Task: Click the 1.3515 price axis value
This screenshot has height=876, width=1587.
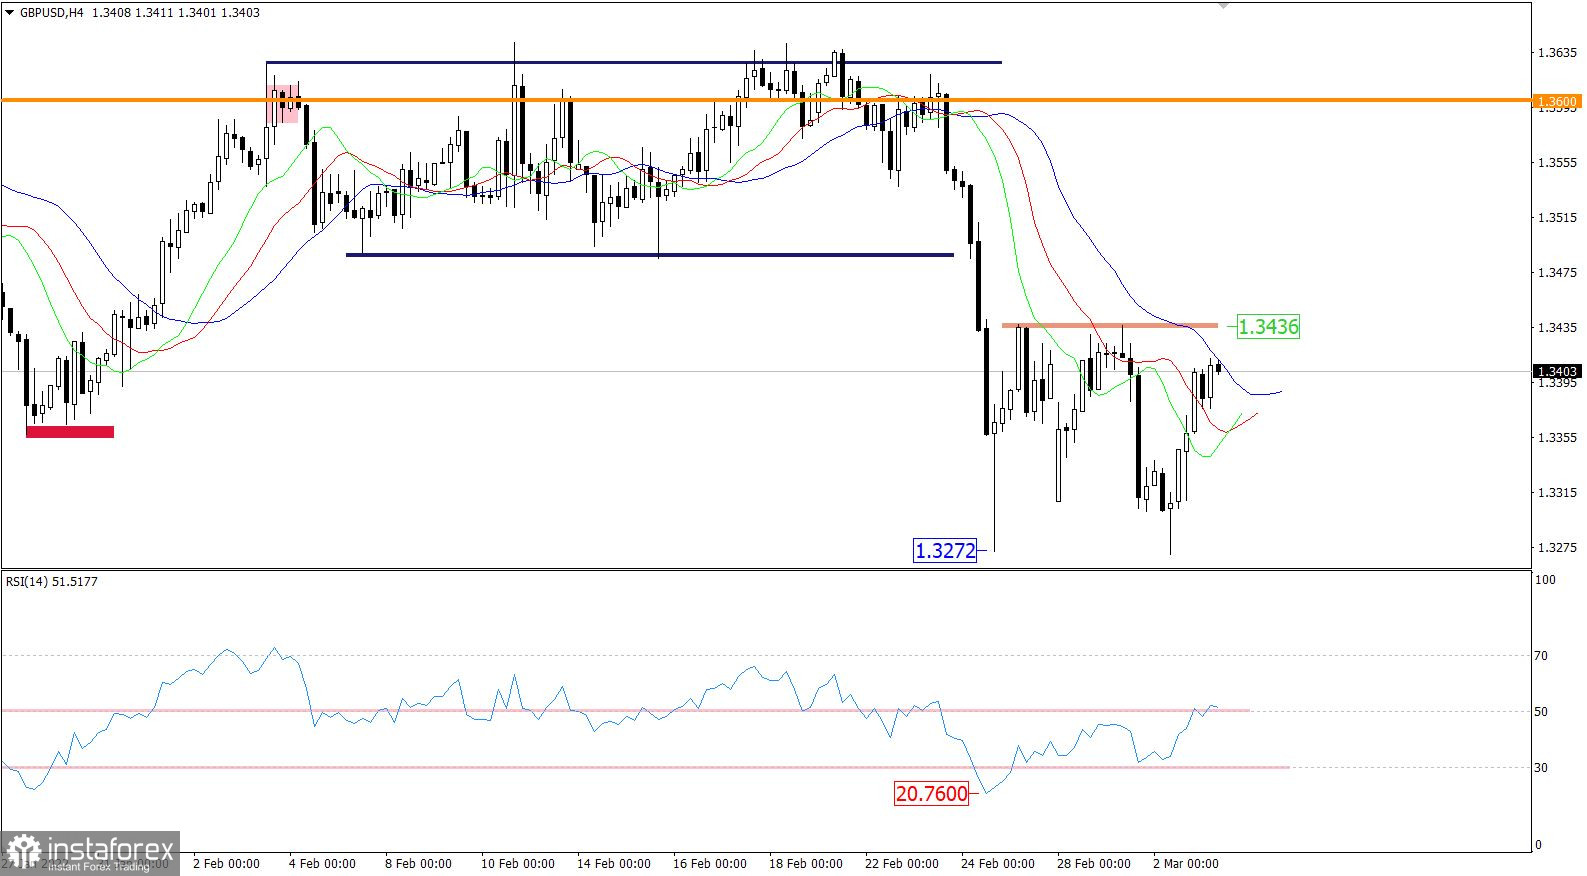Action: (1557, 218)
